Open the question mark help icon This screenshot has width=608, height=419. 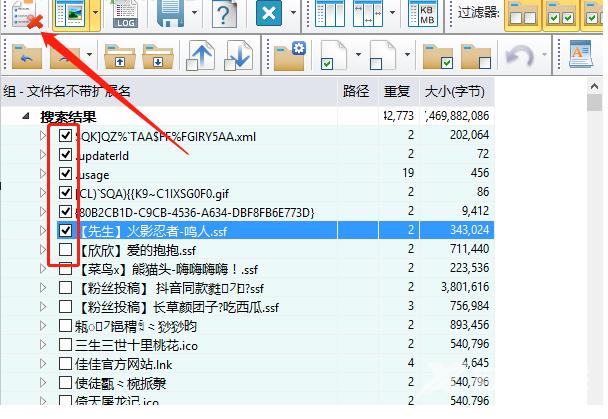pos(225,14)
